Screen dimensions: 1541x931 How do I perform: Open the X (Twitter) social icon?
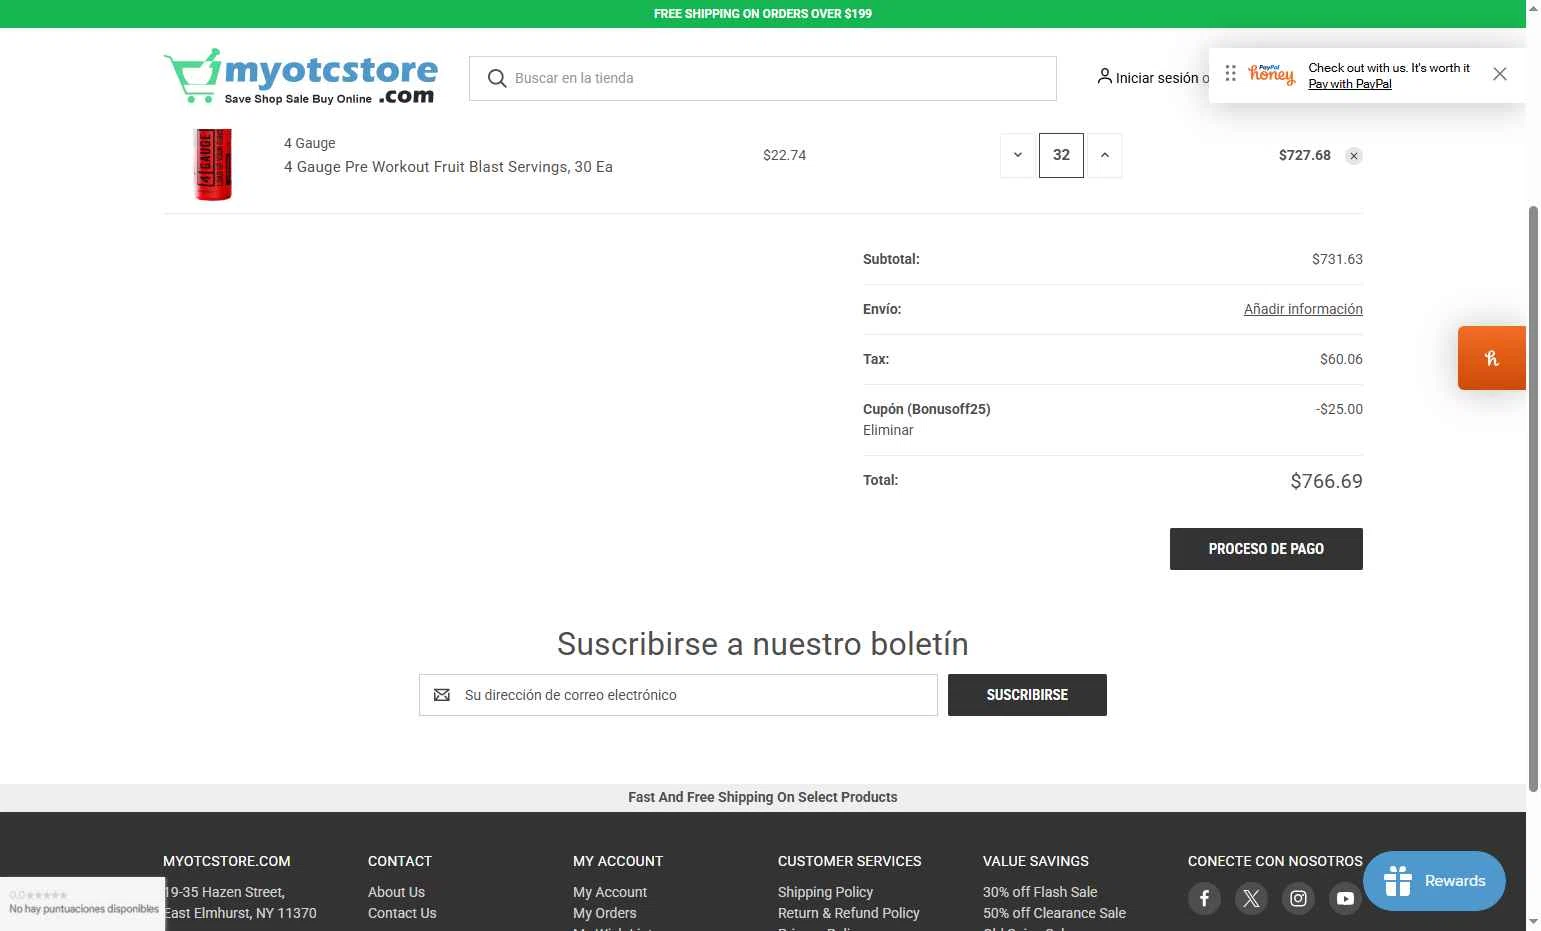pyautogui.click(x=1251, y=898)
